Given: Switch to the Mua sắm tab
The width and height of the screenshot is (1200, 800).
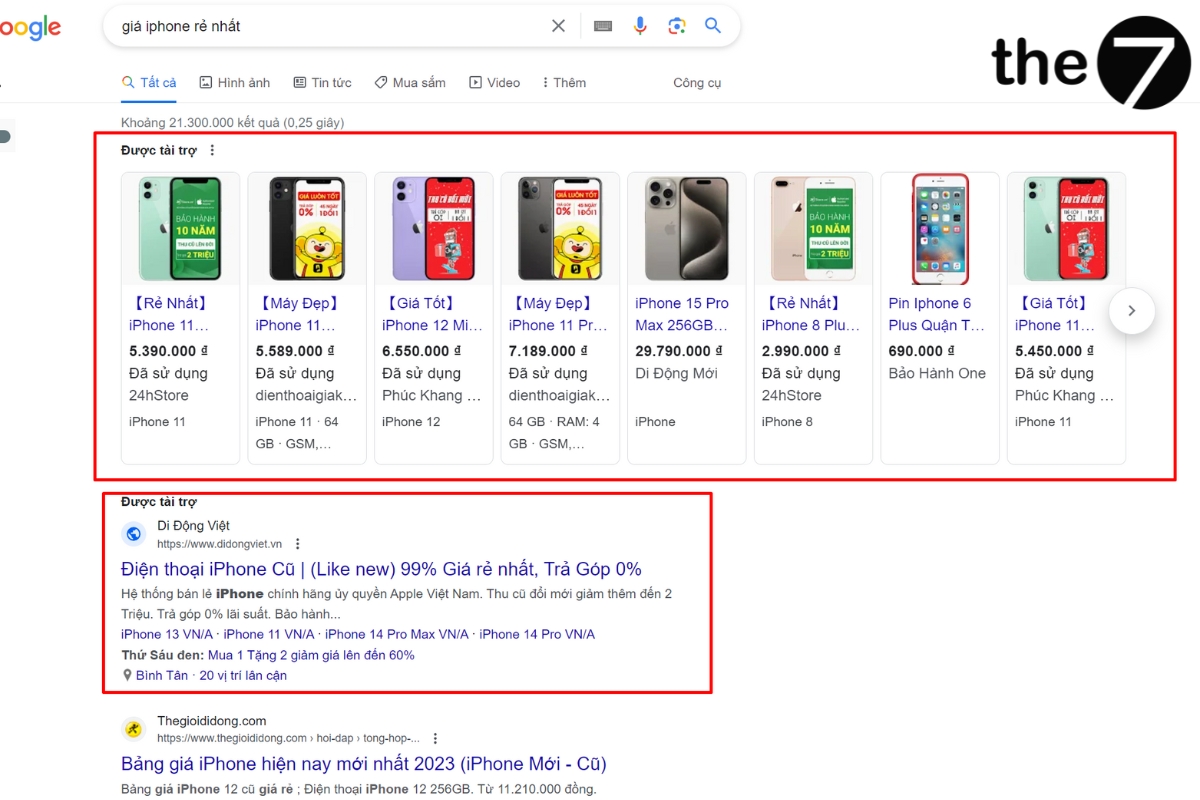Looking at the screenshot, I should (x=410, y=82).
